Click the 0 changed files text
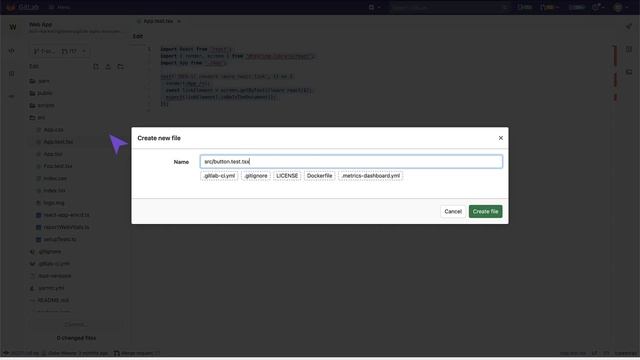The height and width of the screenshot is (360, 640). [x=76, y=338]
